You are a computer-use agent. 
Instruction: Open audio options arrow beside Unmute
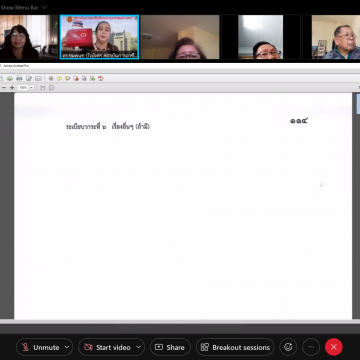tap(67, 347)
